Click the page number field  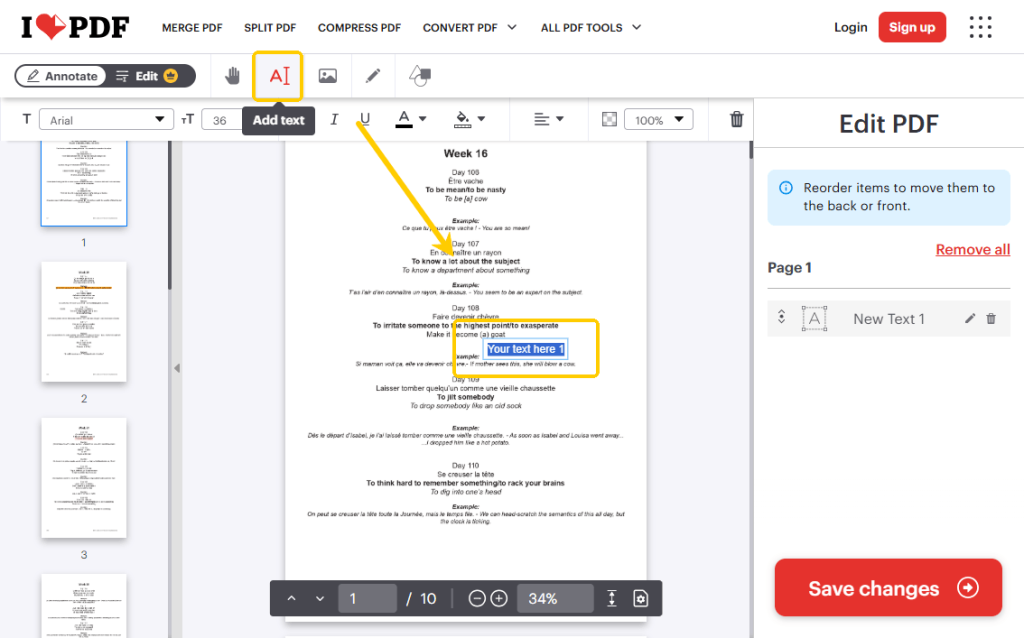367,598
